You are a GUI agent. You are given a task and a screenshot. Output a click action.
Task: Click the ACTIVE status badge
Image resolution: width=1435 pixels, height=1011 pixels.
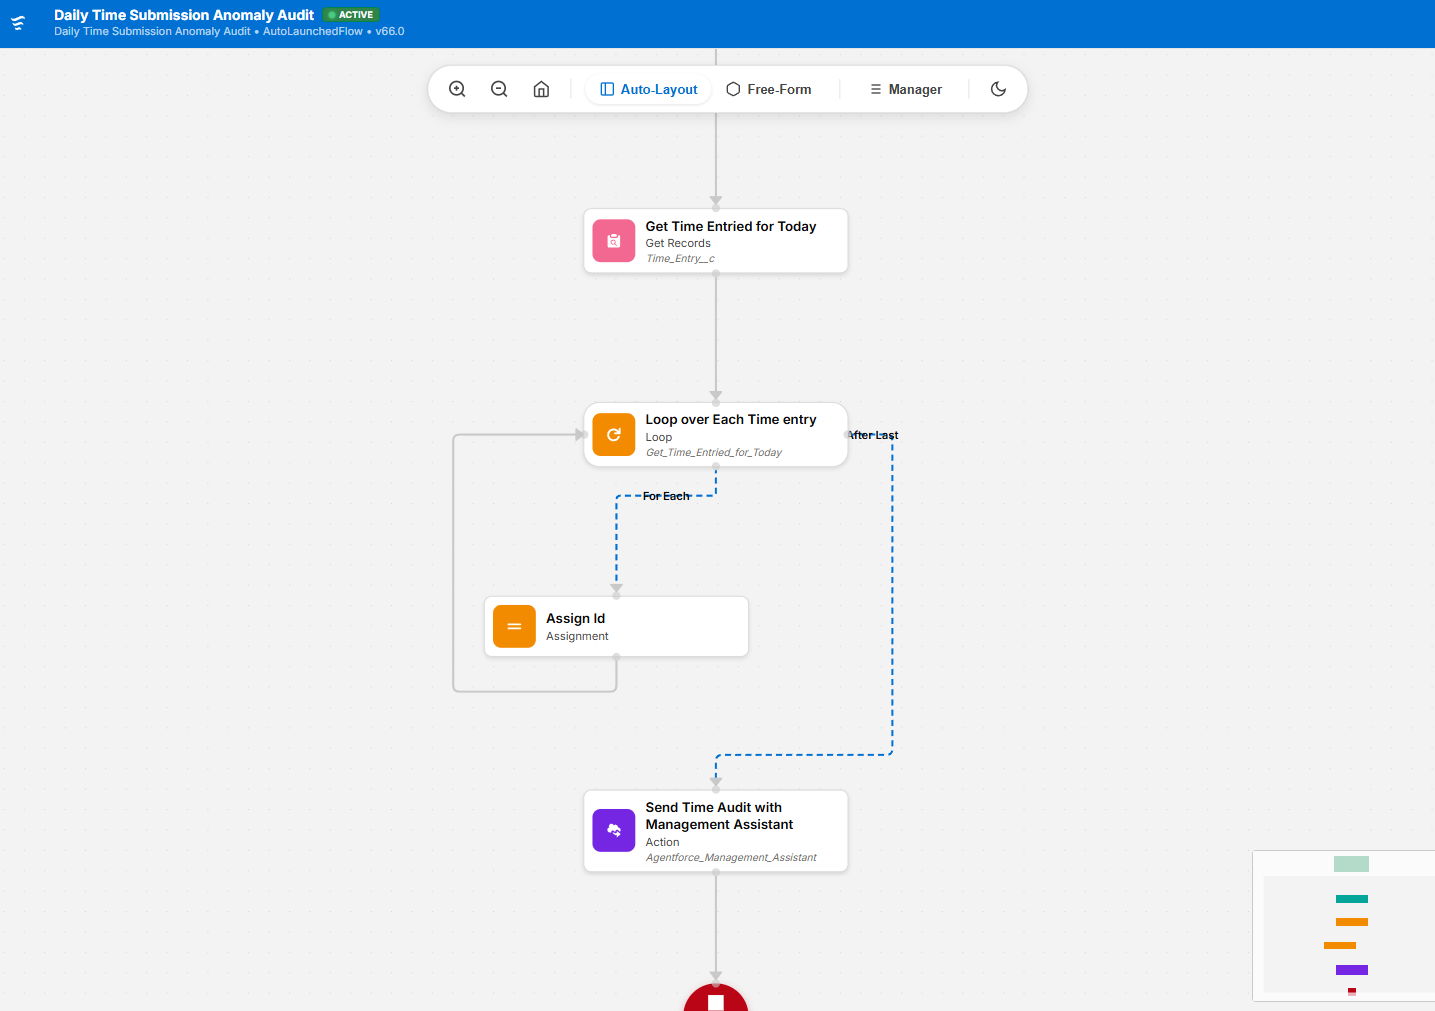pos(351,15)
